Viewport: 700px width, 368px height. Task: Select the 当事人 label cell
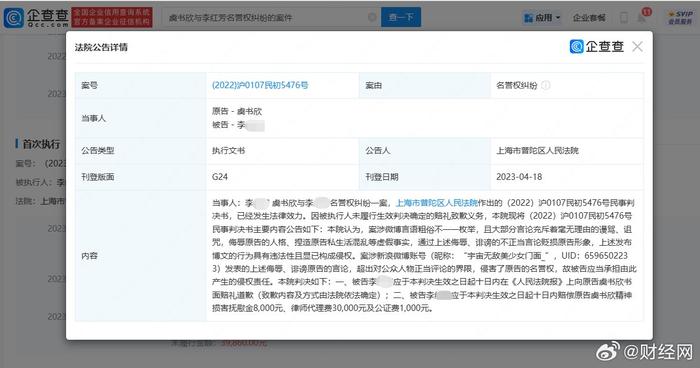pyautogui.click(x=141, y=118)
